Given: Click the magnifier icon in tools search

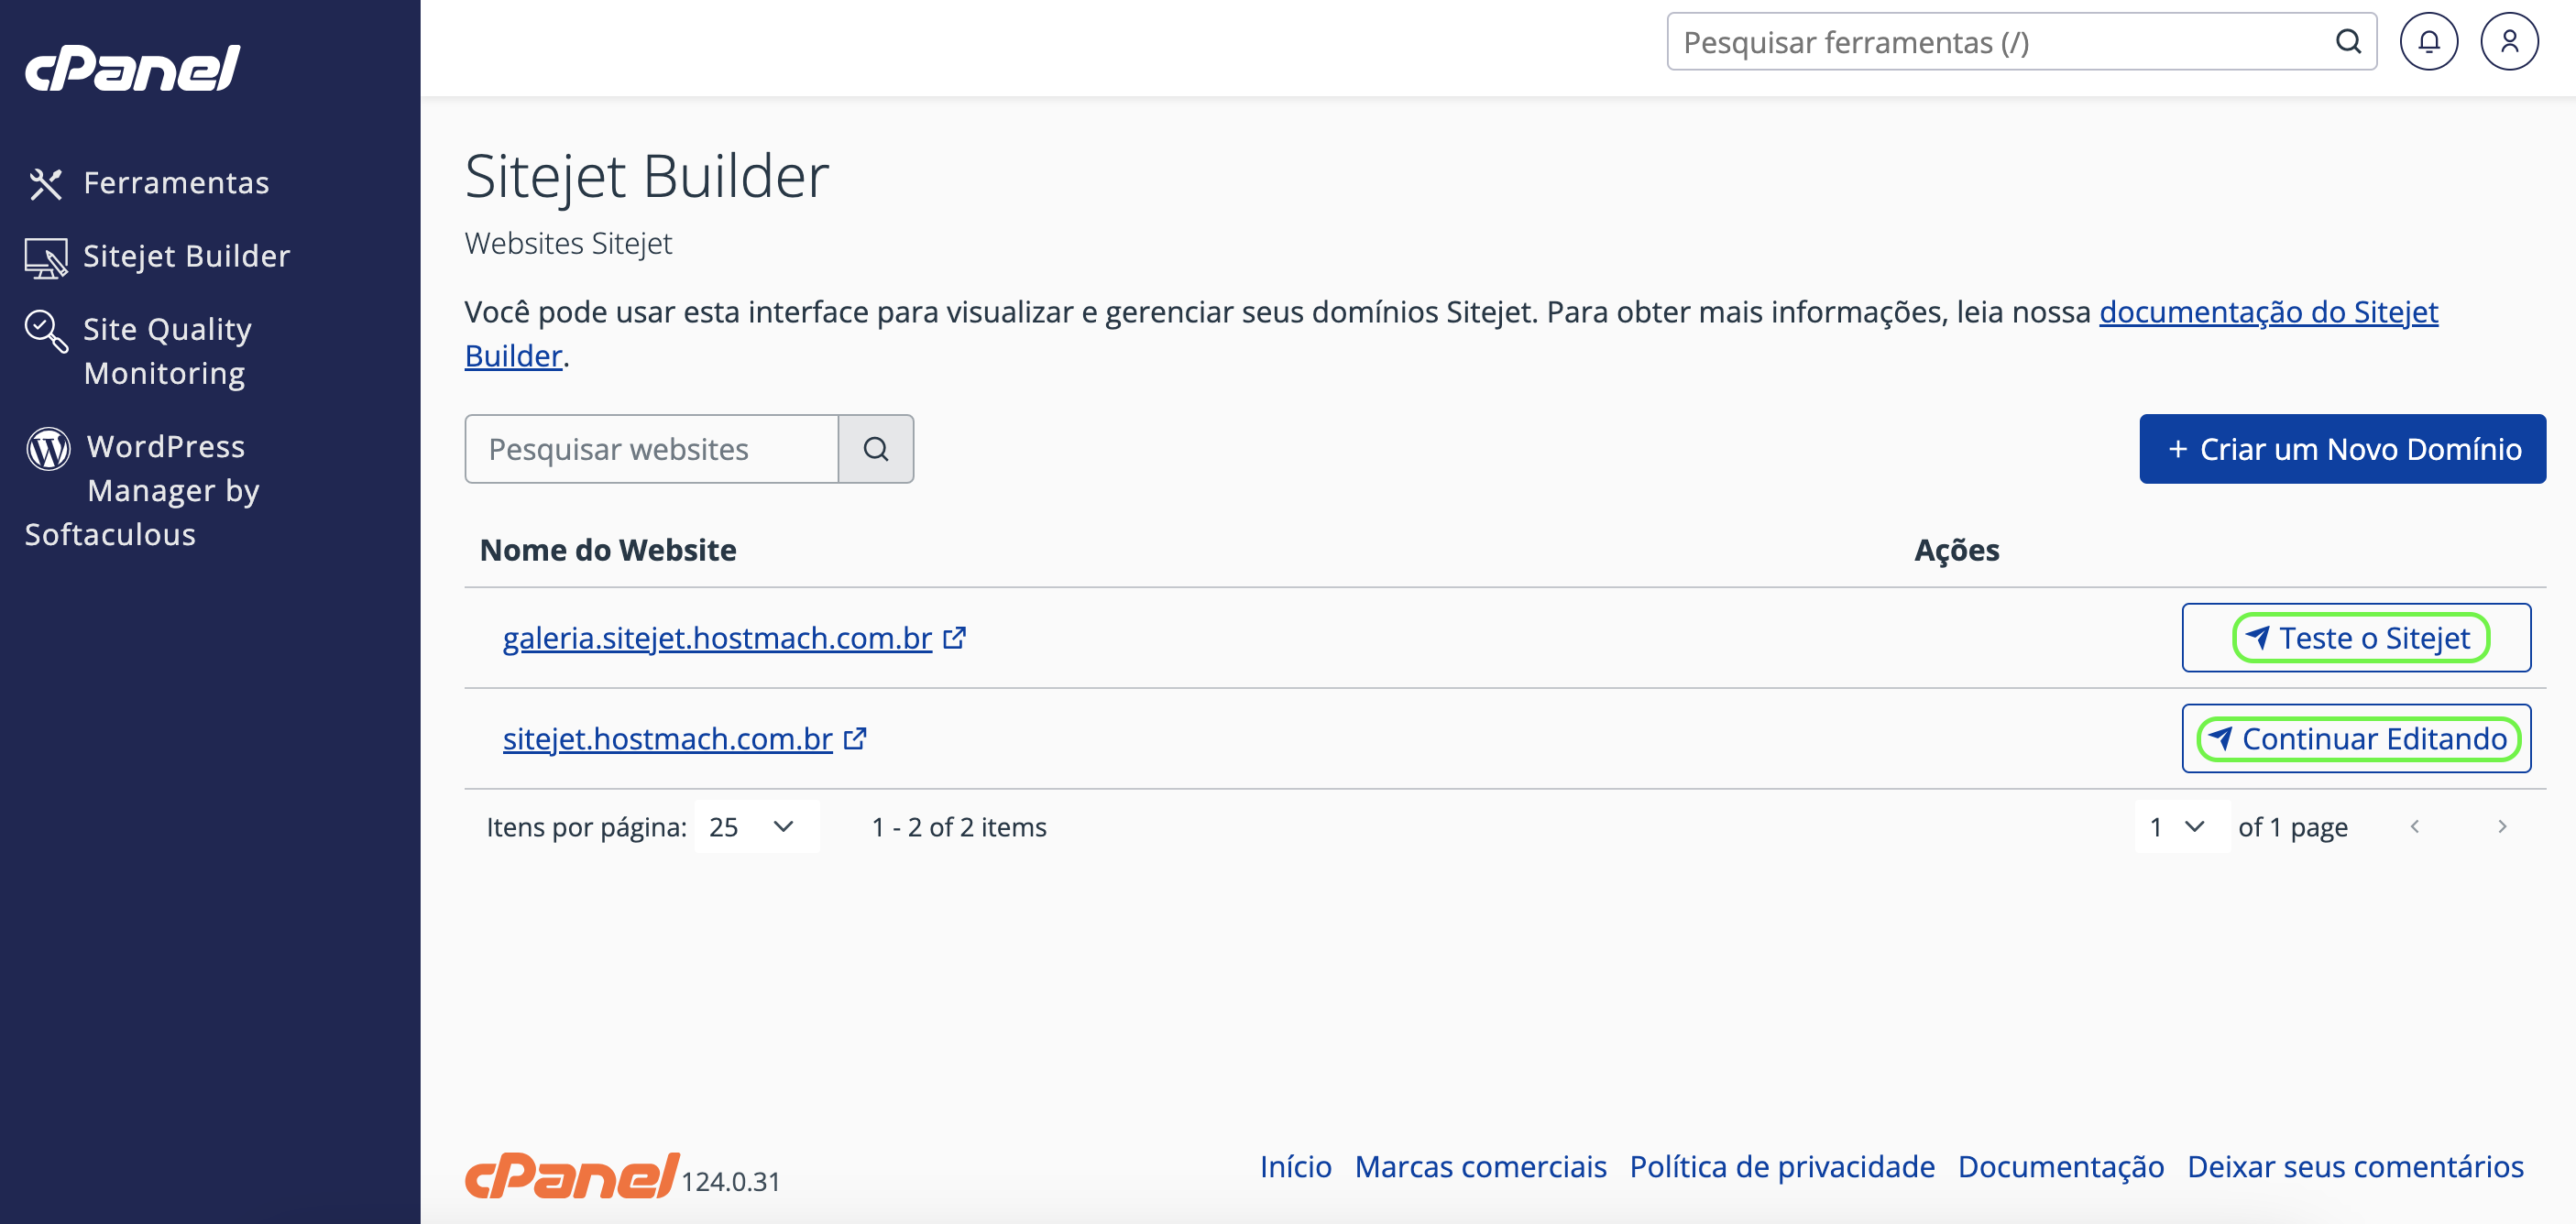Looking at the screenshot, I should [x=2348, y=42].
